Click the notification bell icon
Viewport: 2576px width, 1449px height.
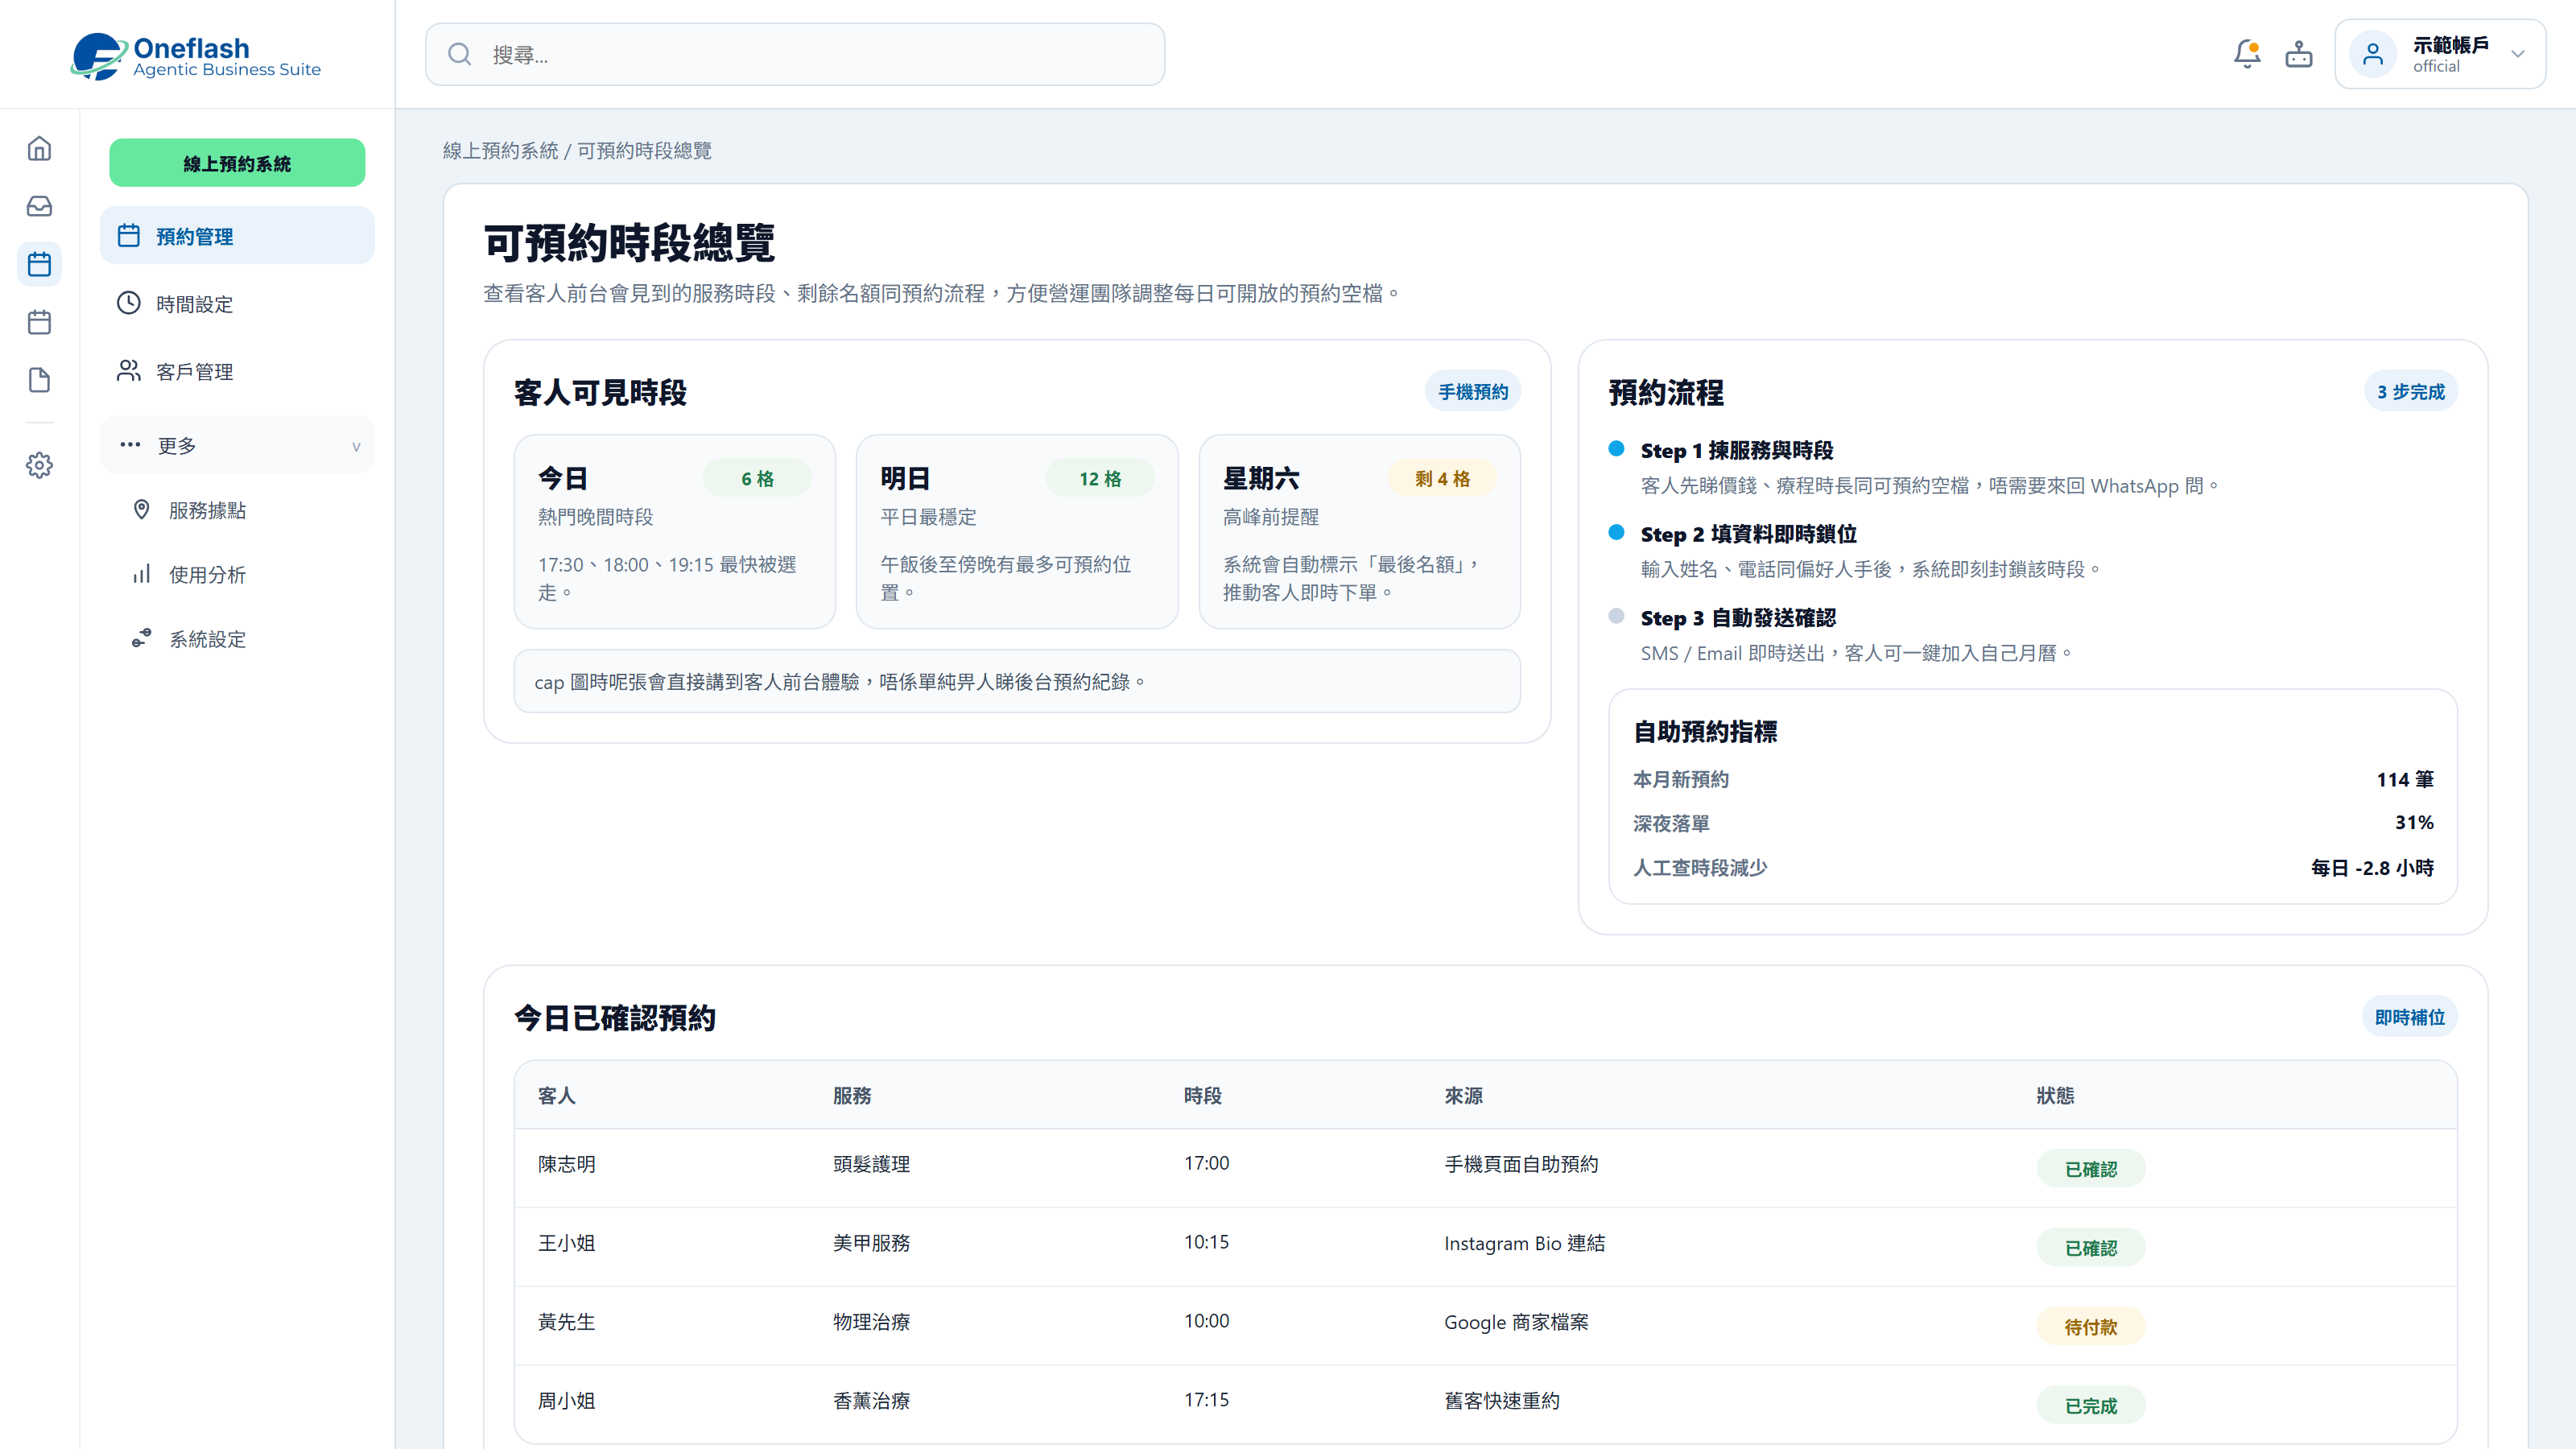(2246, 54)
